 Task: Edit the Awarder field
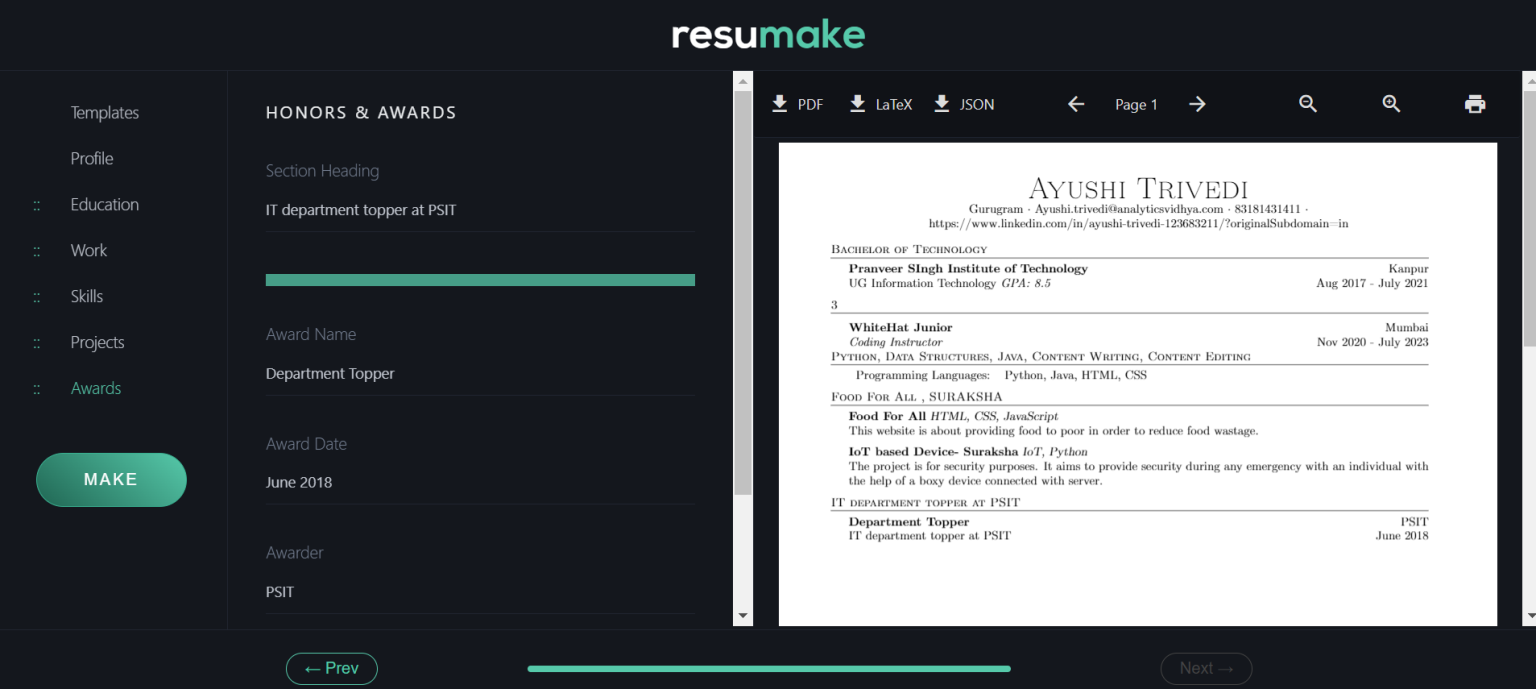click(x=480, y=592)
